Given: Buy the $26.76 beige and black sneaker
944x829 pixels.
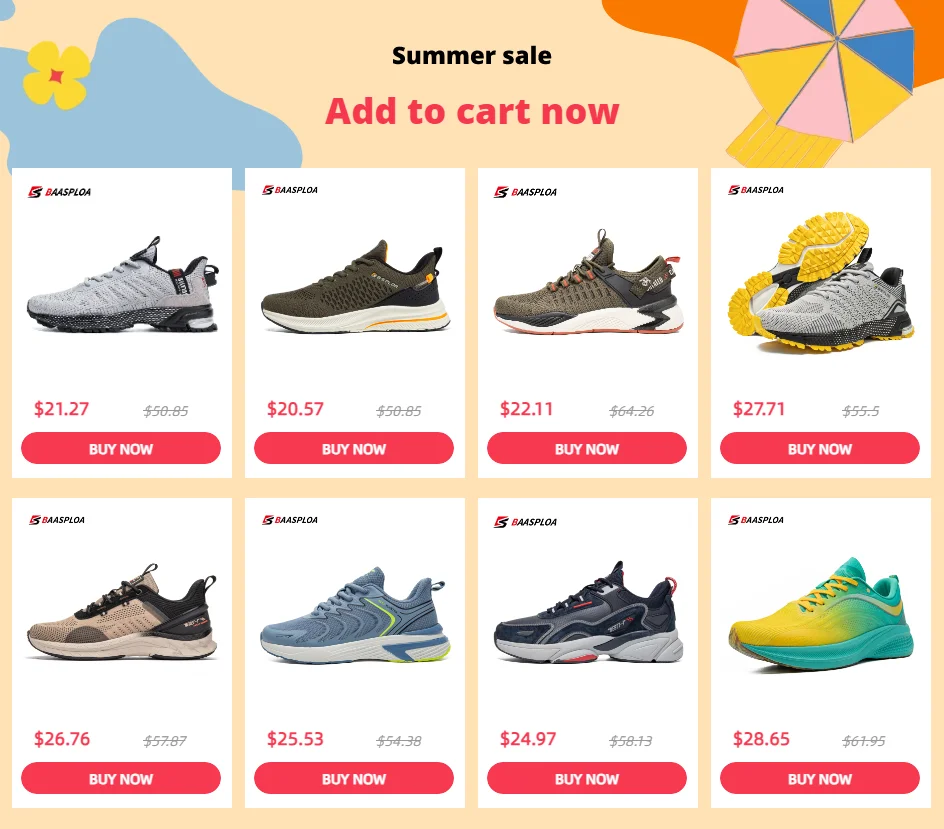Looking at the screenshot, I should coord(121,778).
